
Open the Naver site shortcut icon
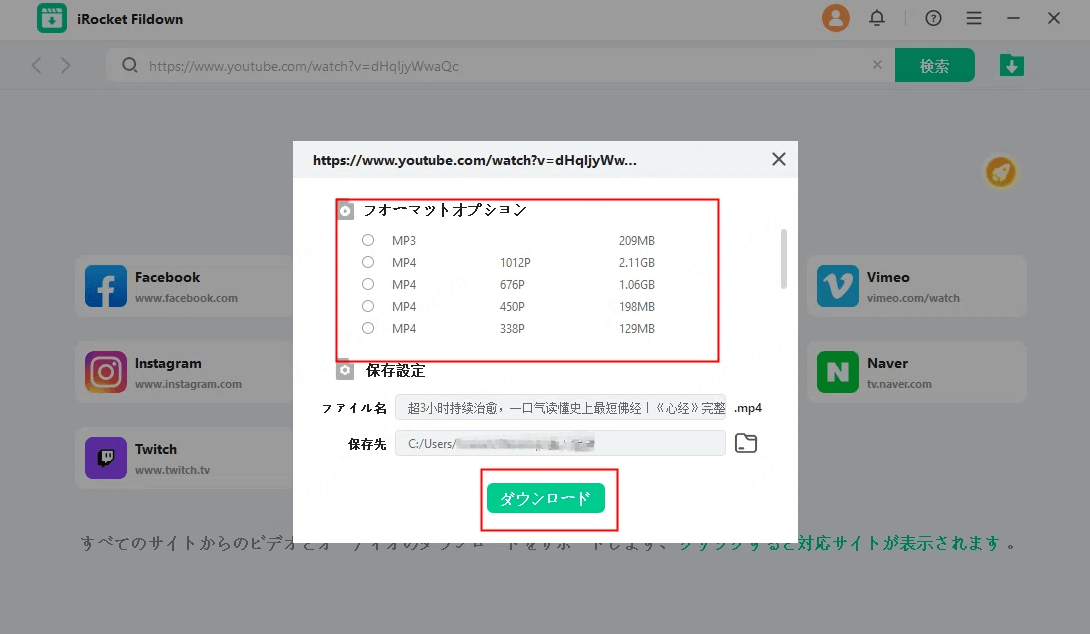(838, 372)
